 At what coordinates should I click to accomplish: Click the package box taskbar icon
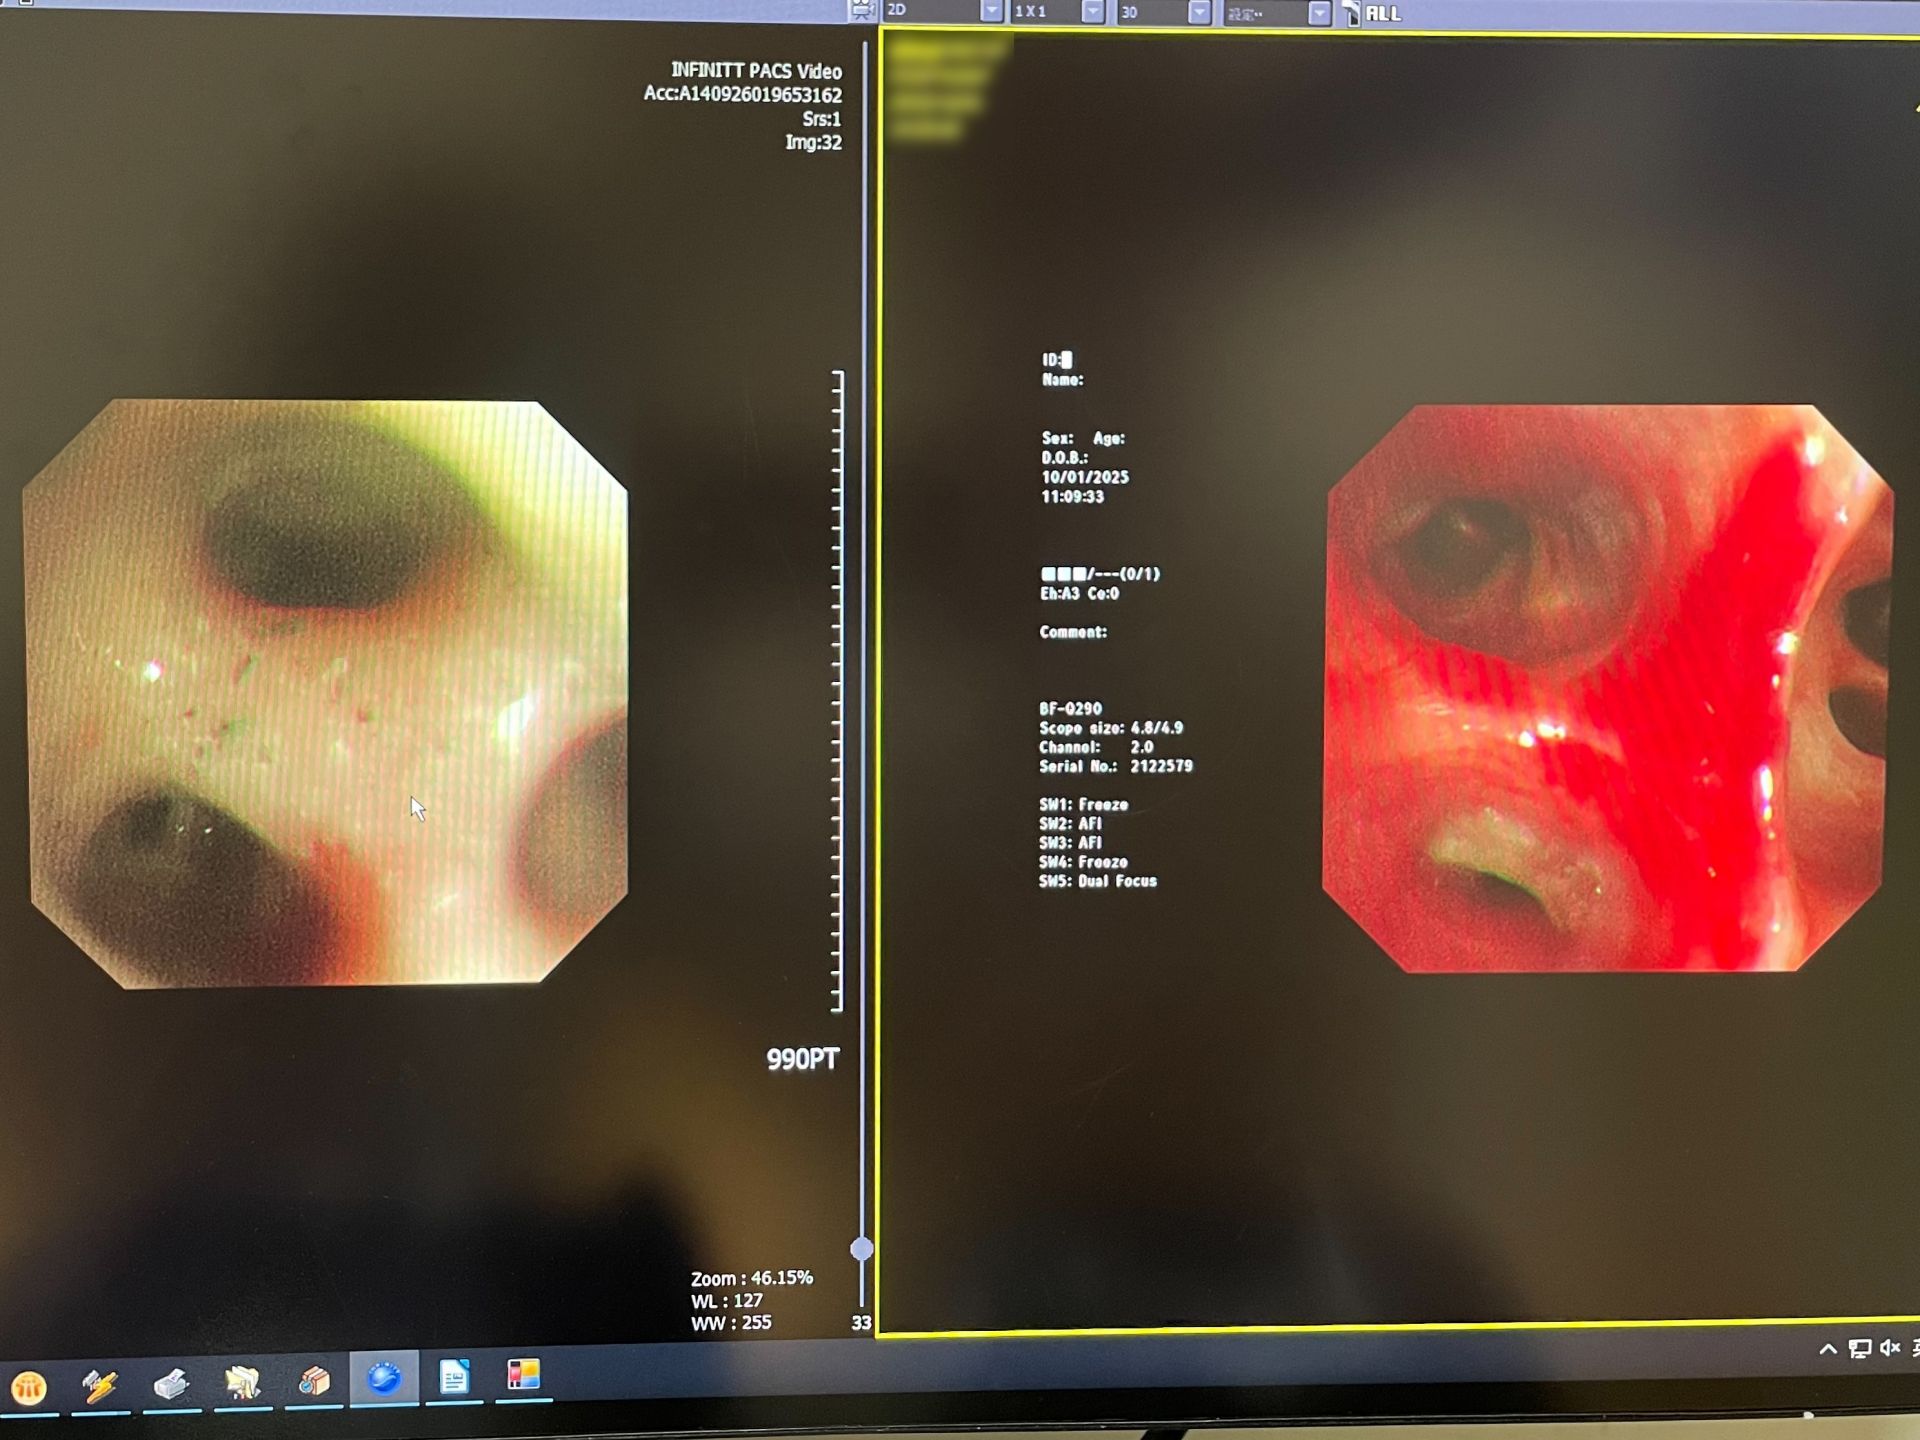tap(314, 1381)
